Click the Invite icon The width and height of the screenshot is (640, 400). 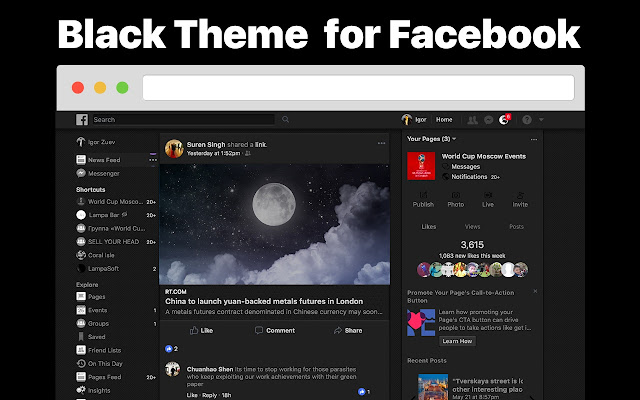[x=520, y=196]
